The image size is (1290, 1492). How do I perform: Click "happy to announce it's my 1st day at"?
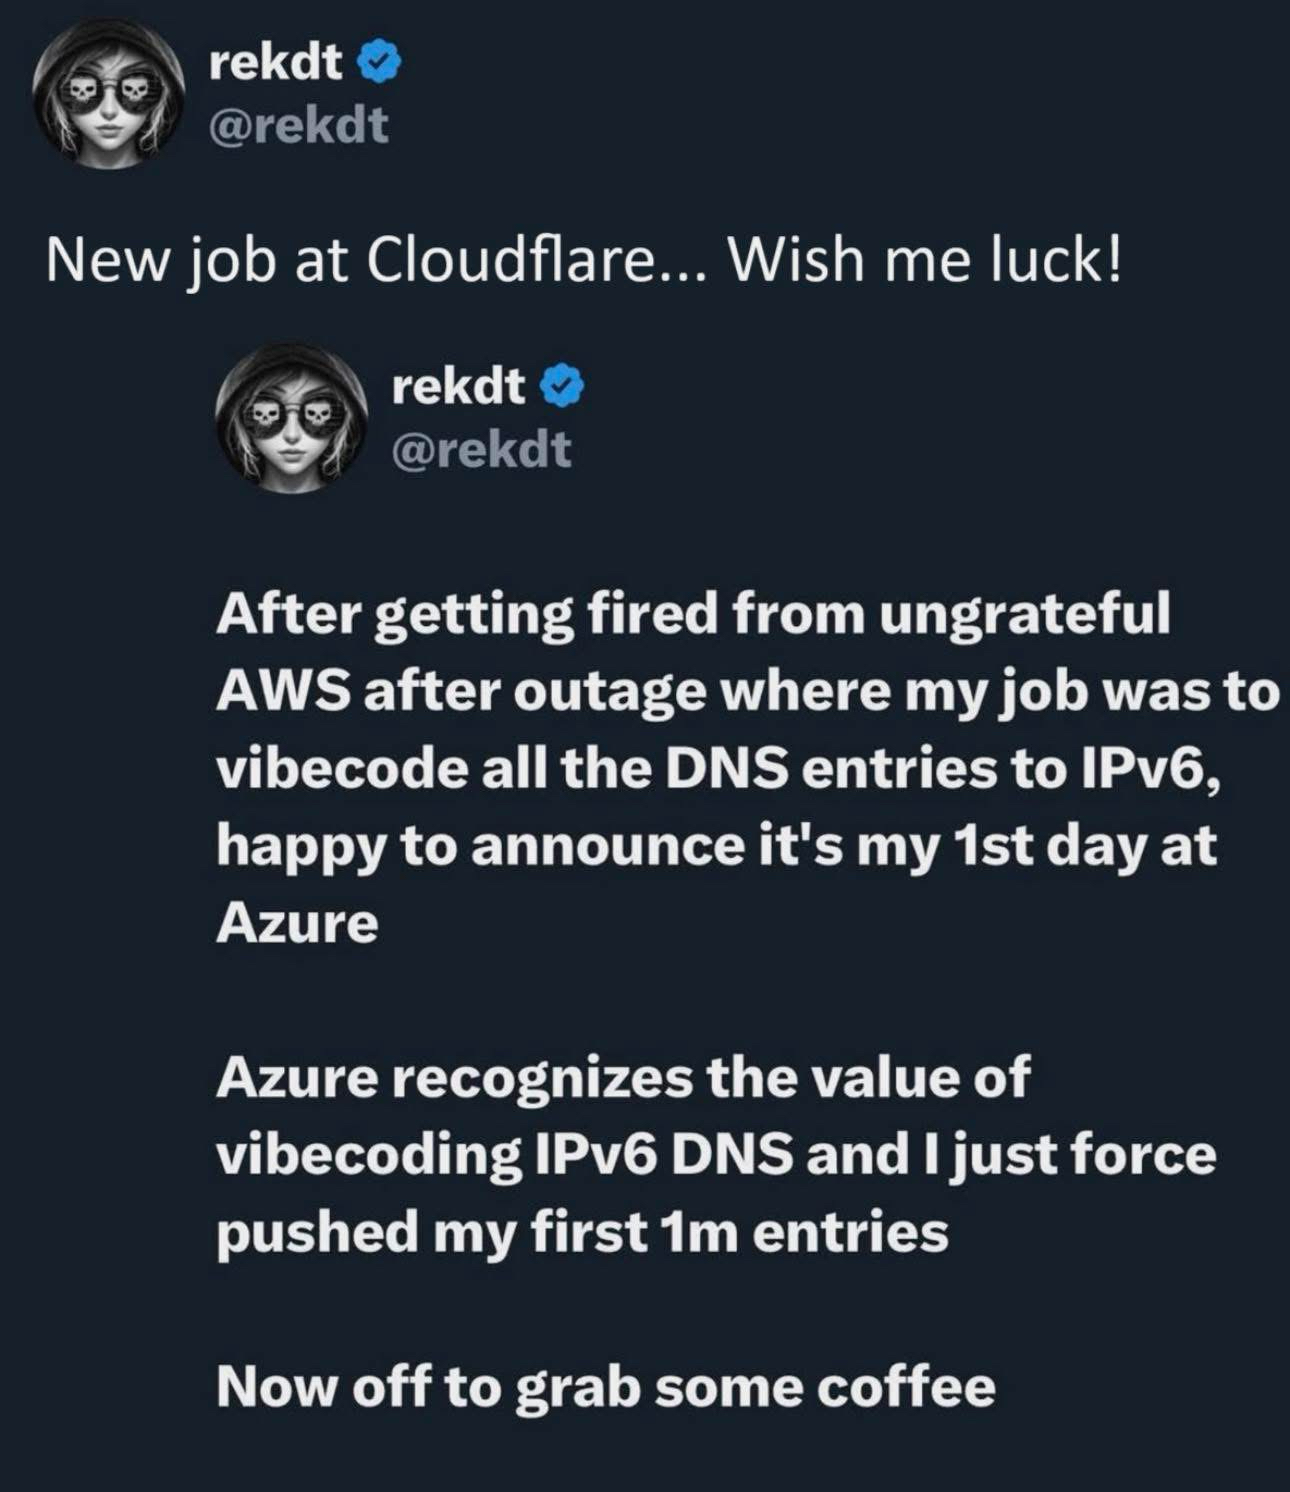click(716, 846)
